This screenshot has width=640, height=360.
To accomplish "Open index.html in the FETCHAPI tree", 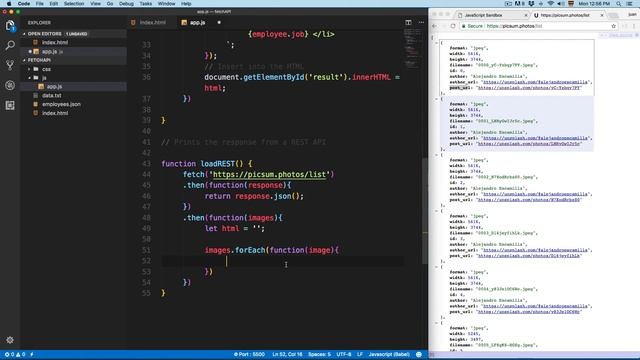I will 55,113.
